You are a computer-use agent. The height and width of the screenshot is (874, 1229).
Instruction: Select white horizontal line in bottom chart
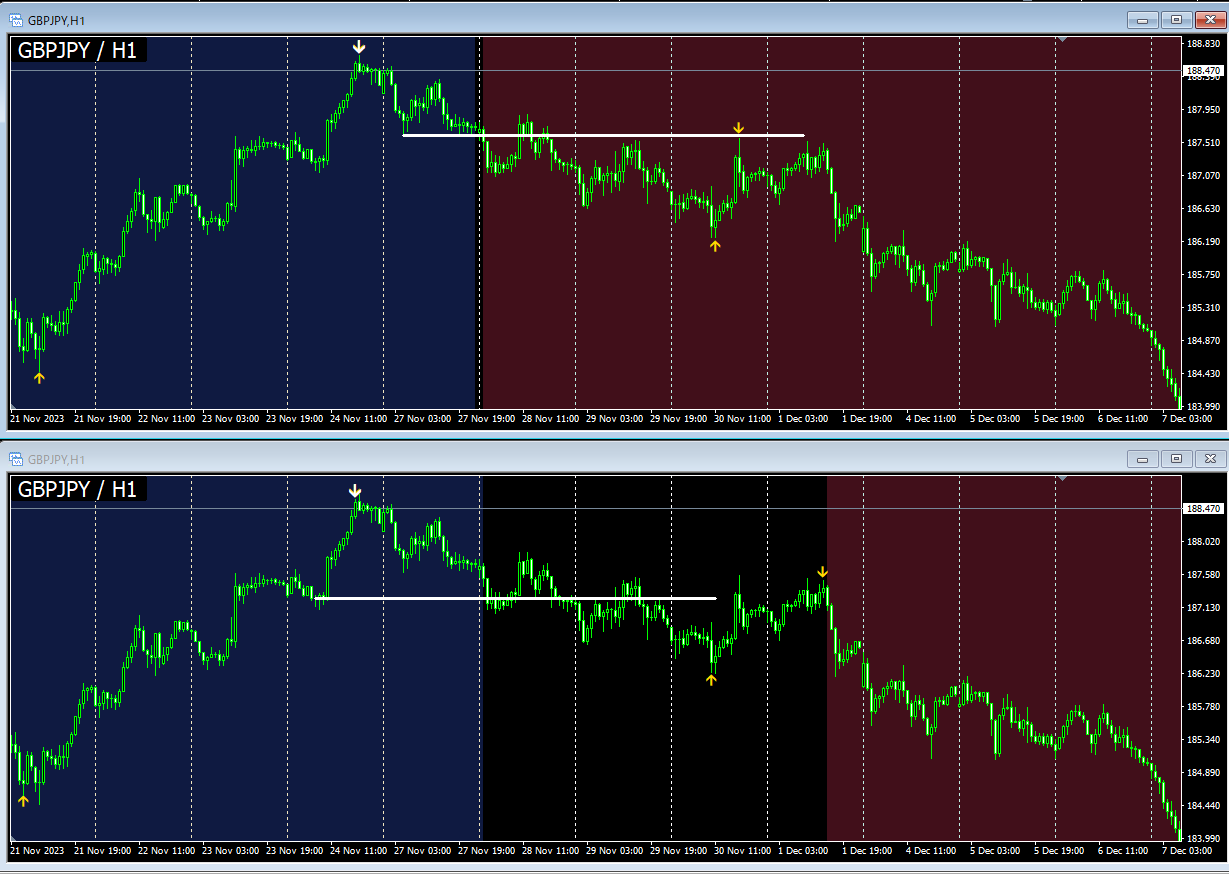(x=515, y=598)
